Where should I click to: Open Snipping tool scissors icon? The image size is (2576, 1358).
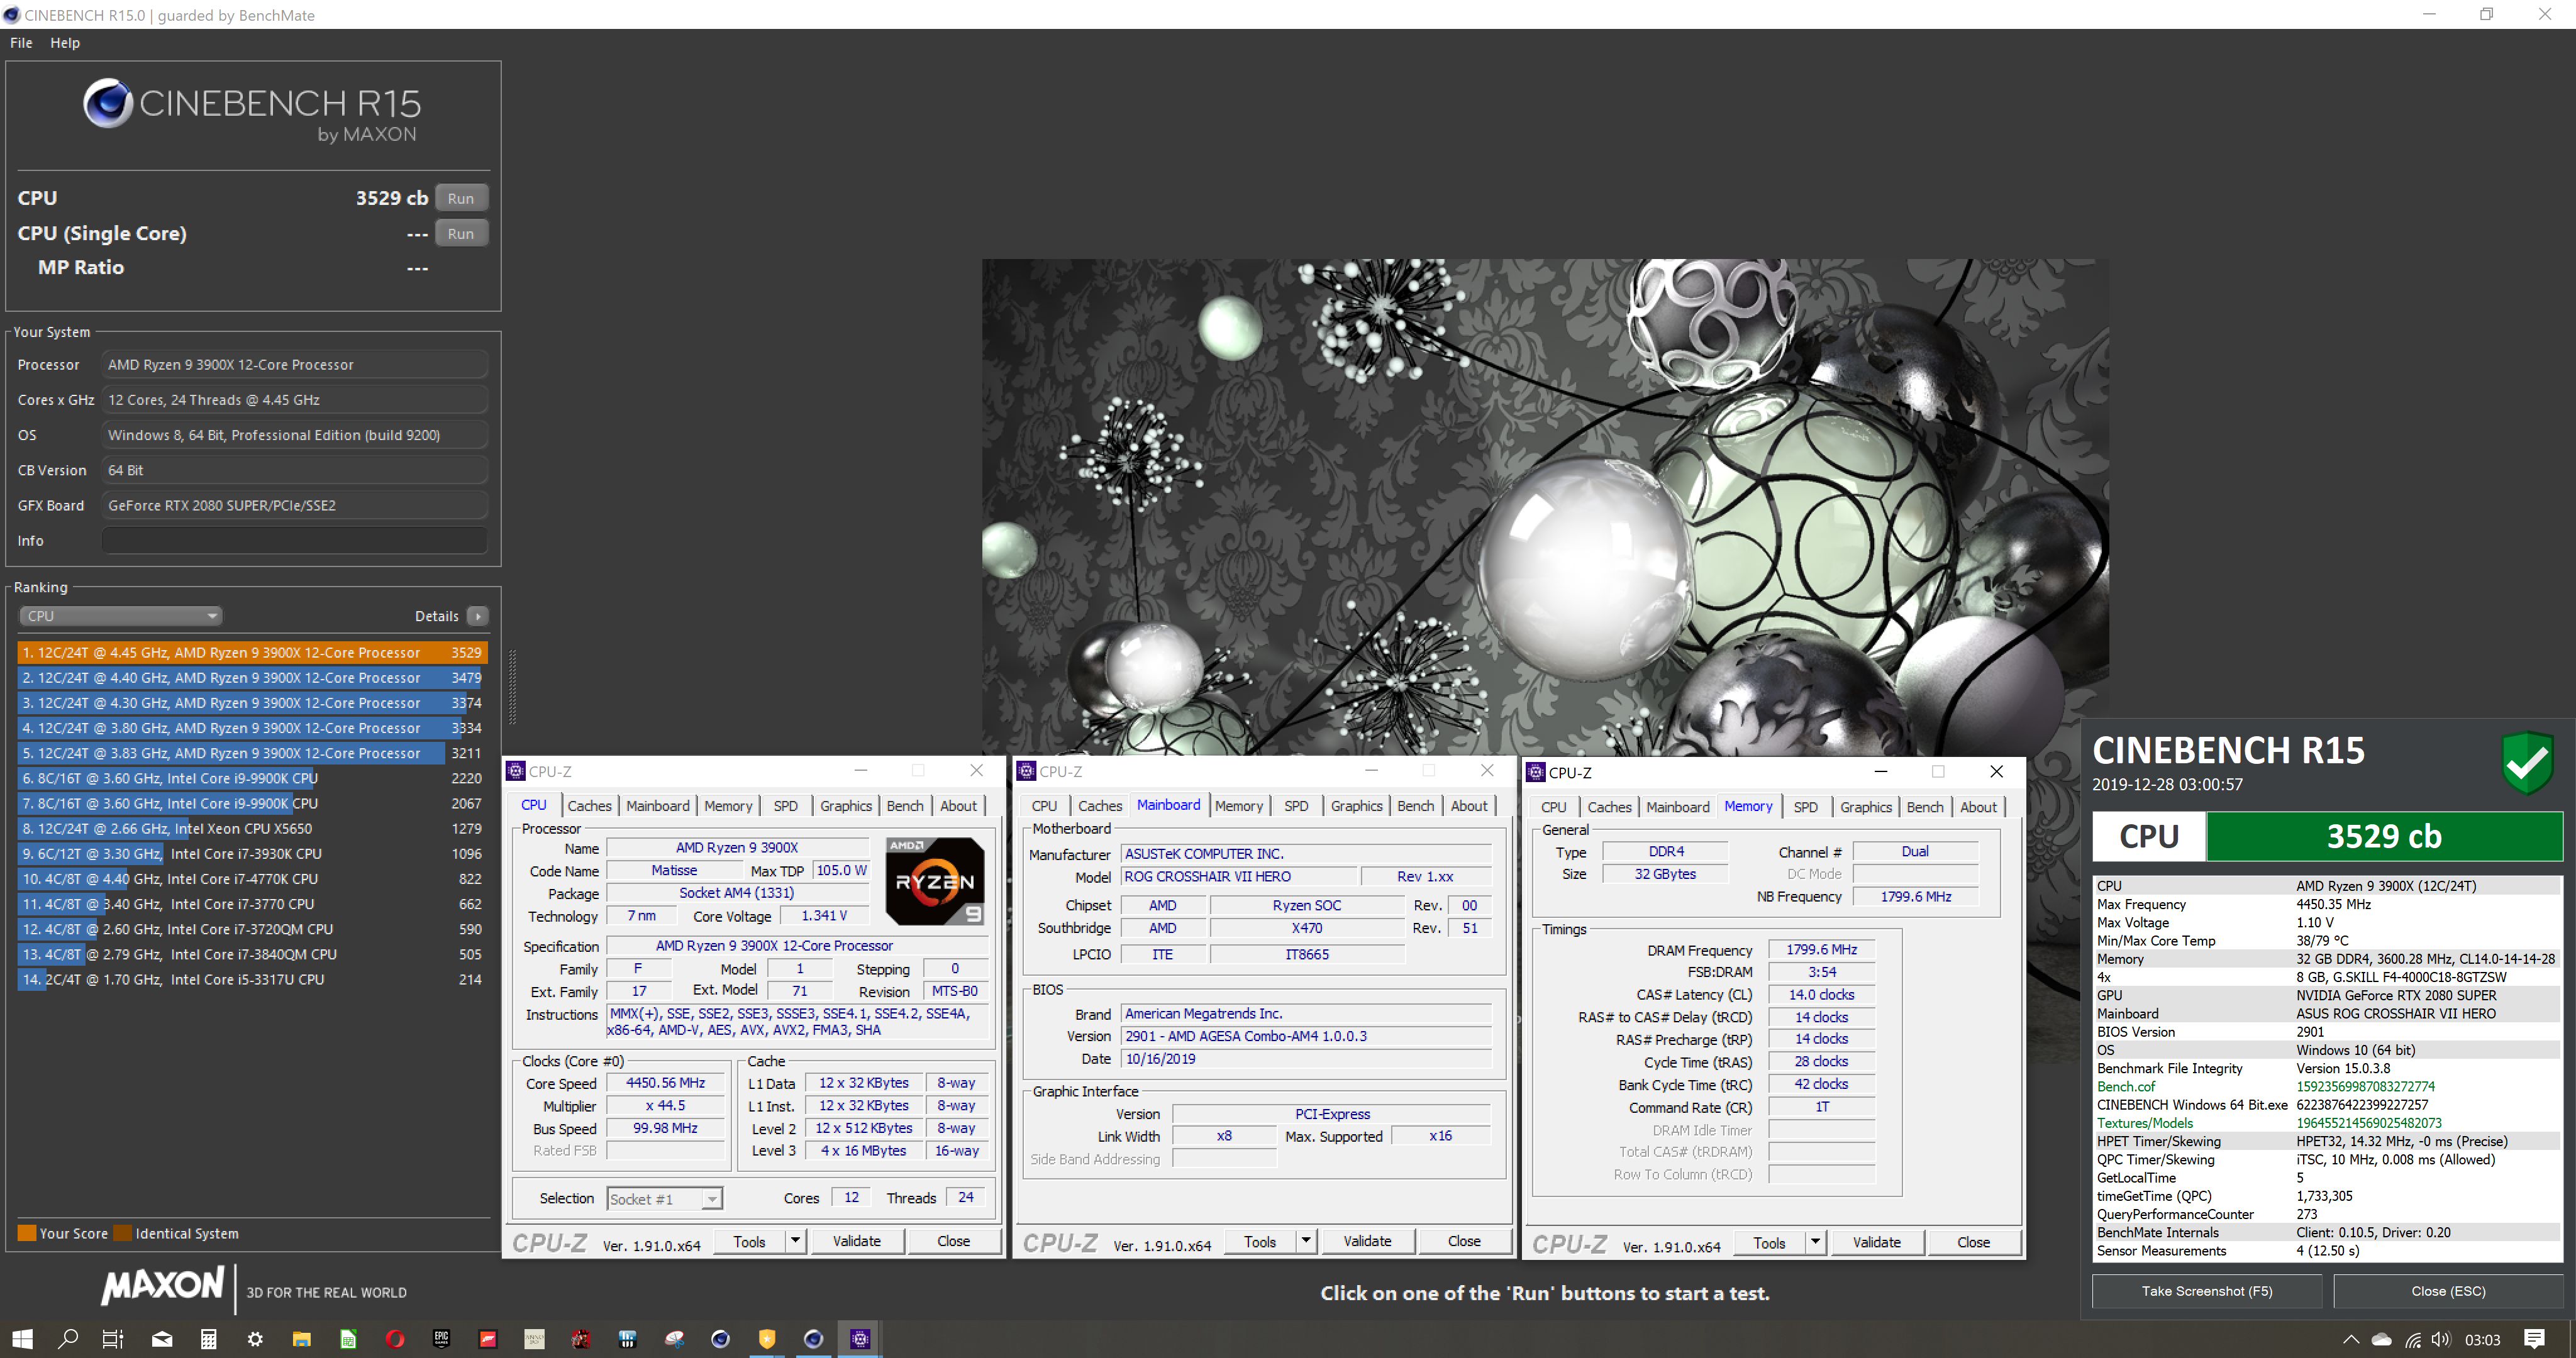tap(674, 1339)
